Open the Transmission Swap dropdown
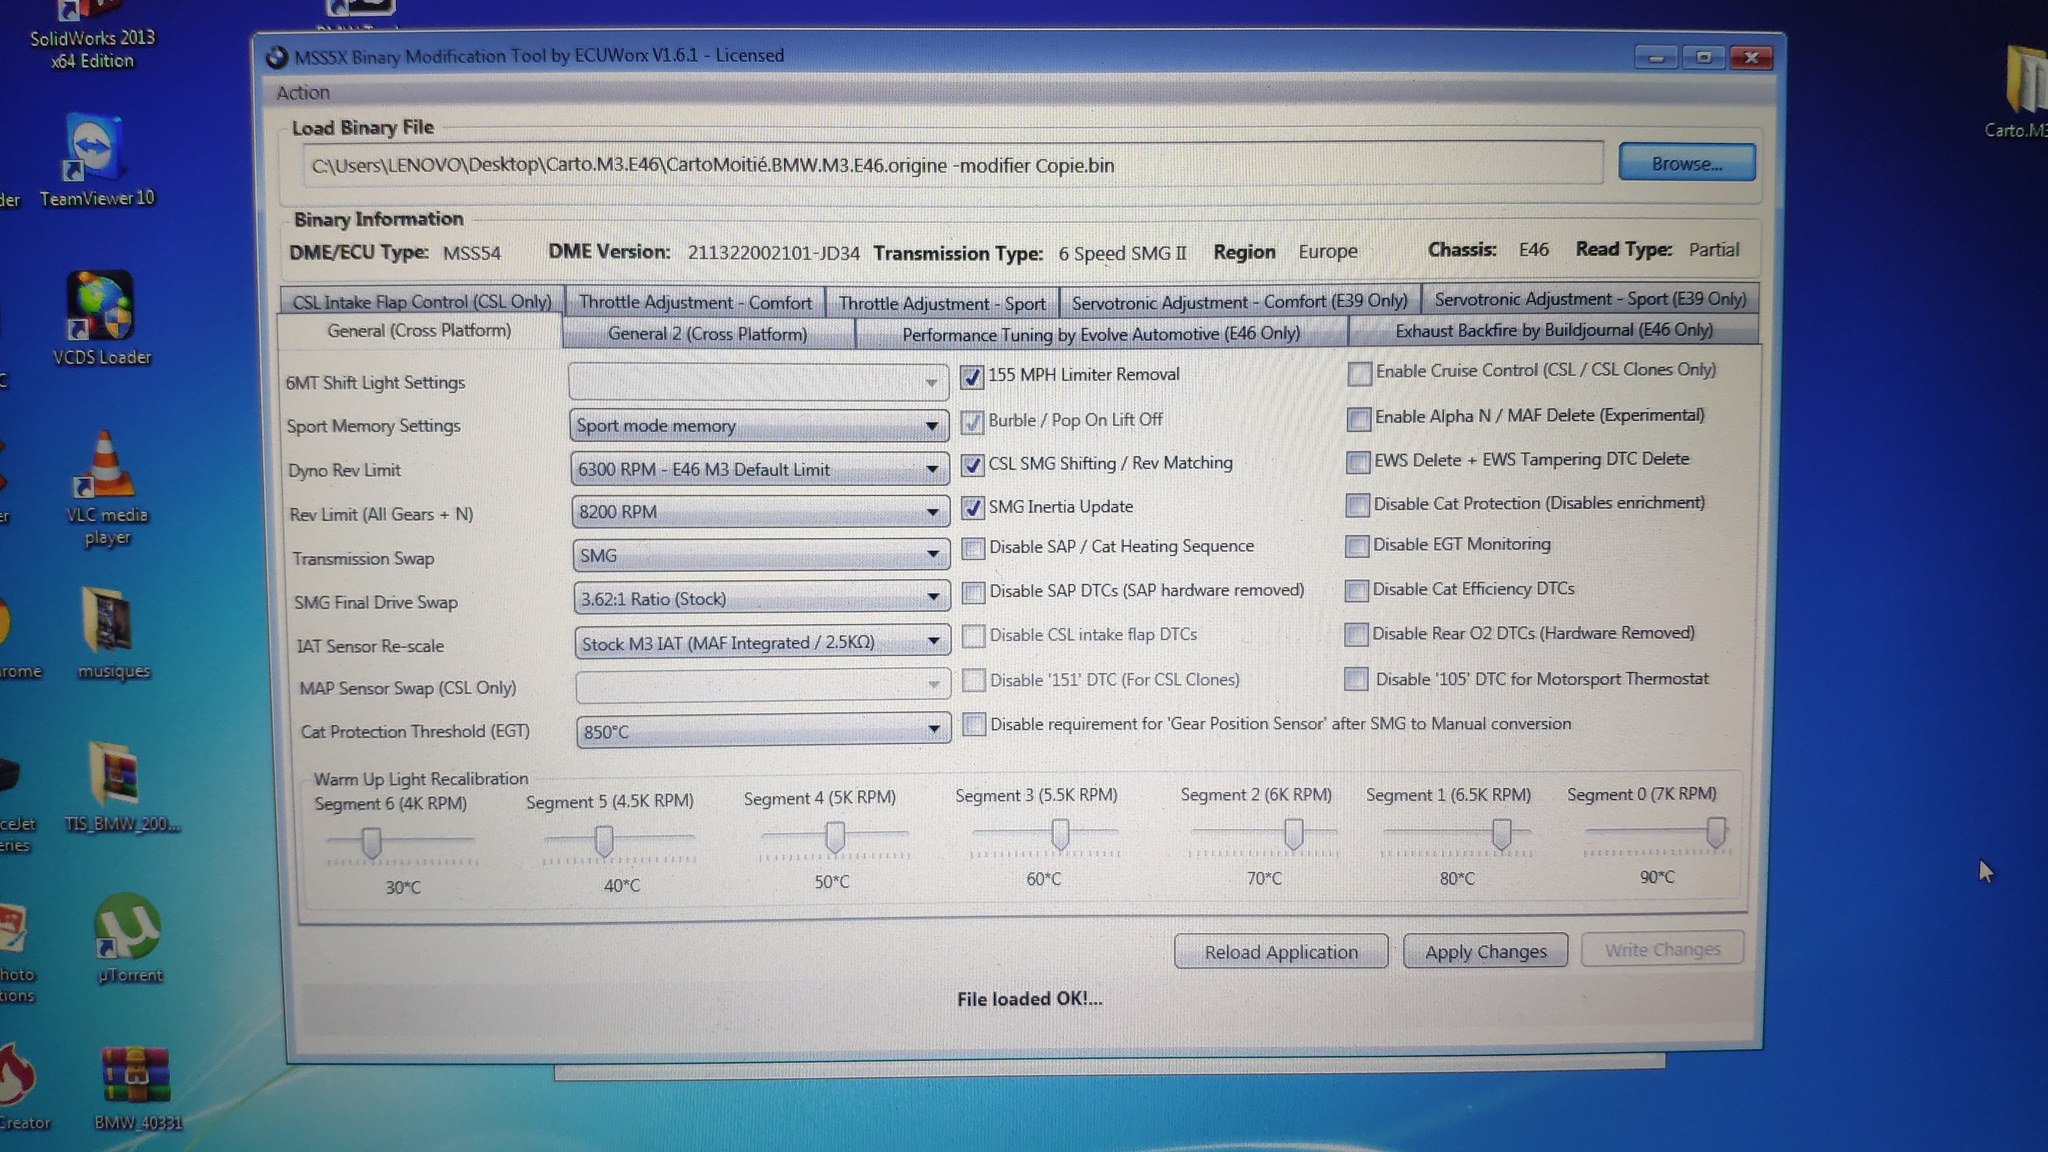This screenshot has height=1152, width=2048. (x=760, y=555)
